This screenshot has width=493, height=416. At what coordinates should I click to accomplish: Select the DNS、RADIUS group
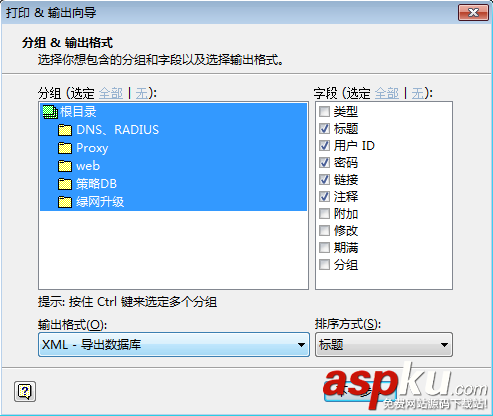(x=173, y=130)
